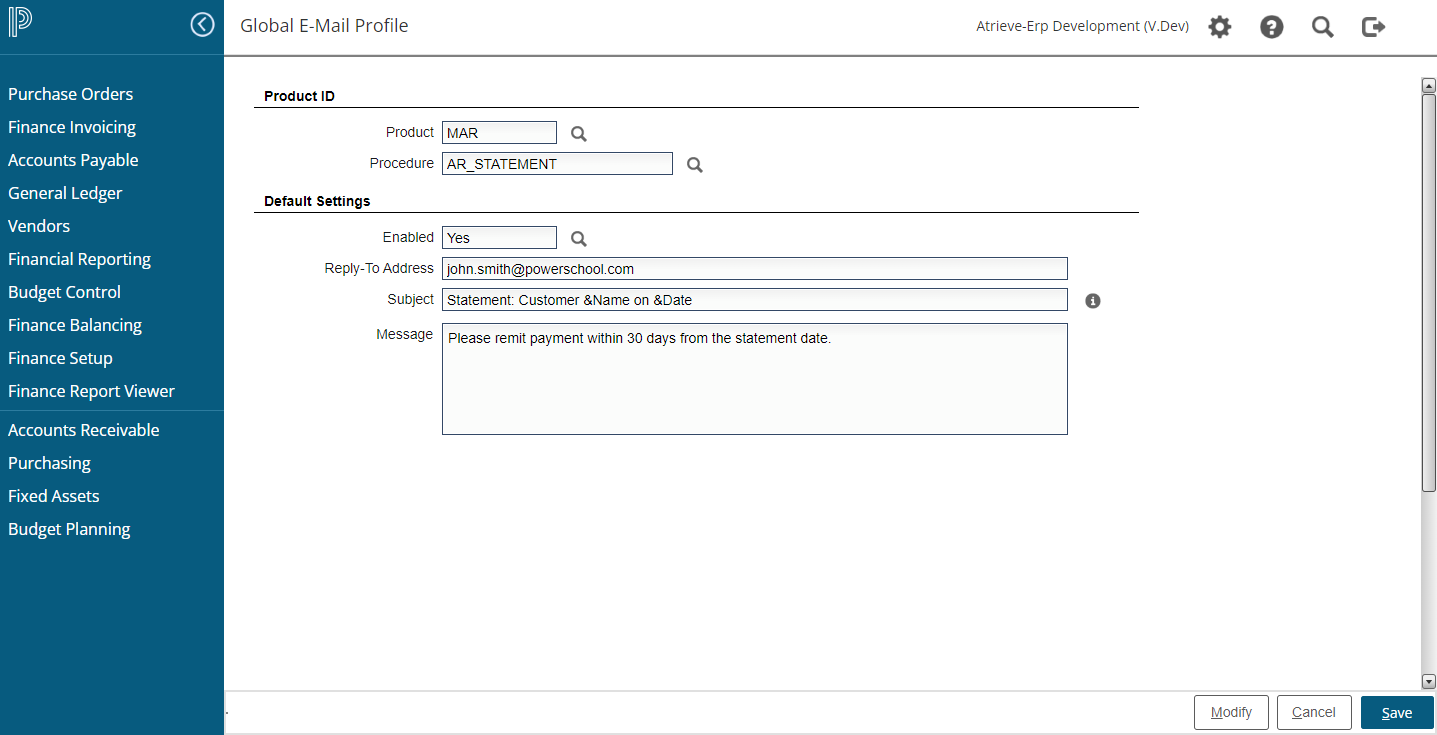
Task: Open the Product lookup magnifier icon
Action: 578,134
